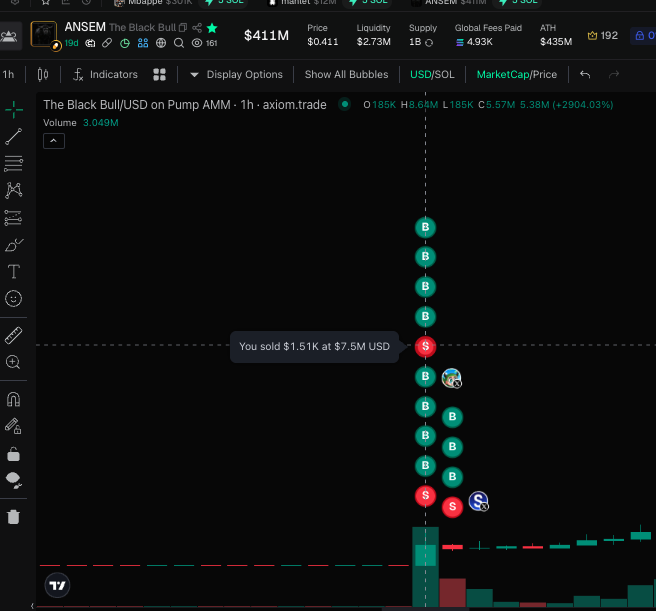This screenshot has width=656, height=611.
Task: Open the emoji icons tool
Action: [x=13, y=299]
